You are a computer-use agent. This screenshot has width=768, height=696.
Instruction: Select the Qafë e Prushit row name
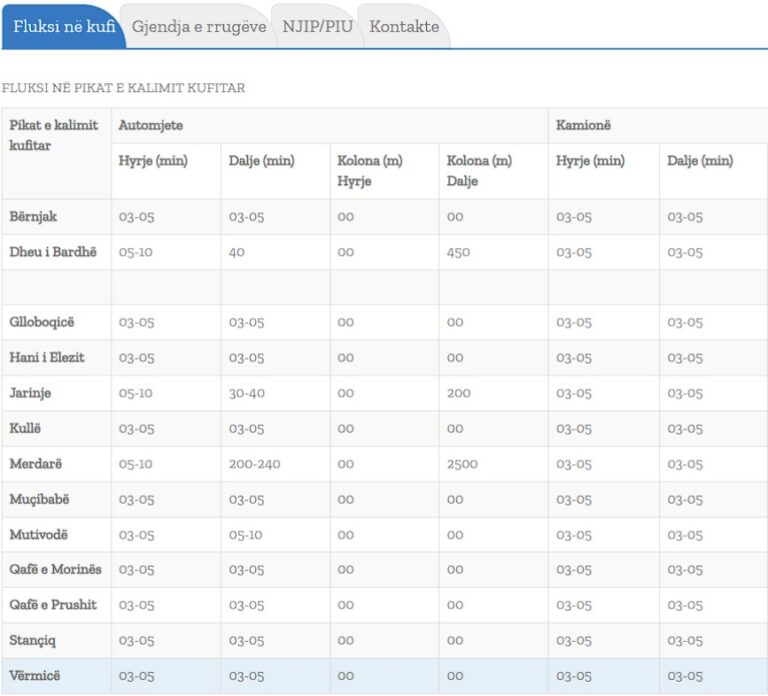[x=53, y=605]
